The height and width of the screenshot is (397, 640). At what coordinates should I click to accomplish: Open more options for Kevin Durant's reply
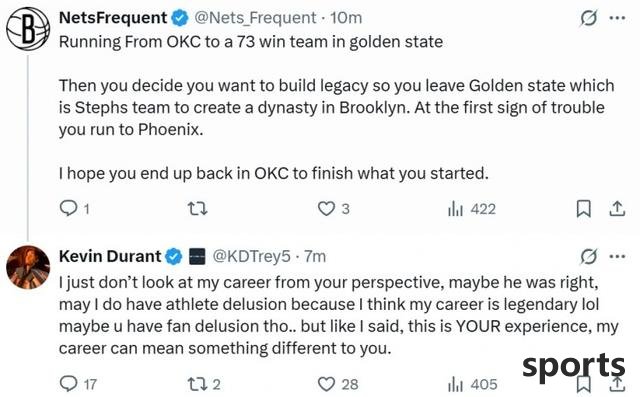[x=617, y=257]
